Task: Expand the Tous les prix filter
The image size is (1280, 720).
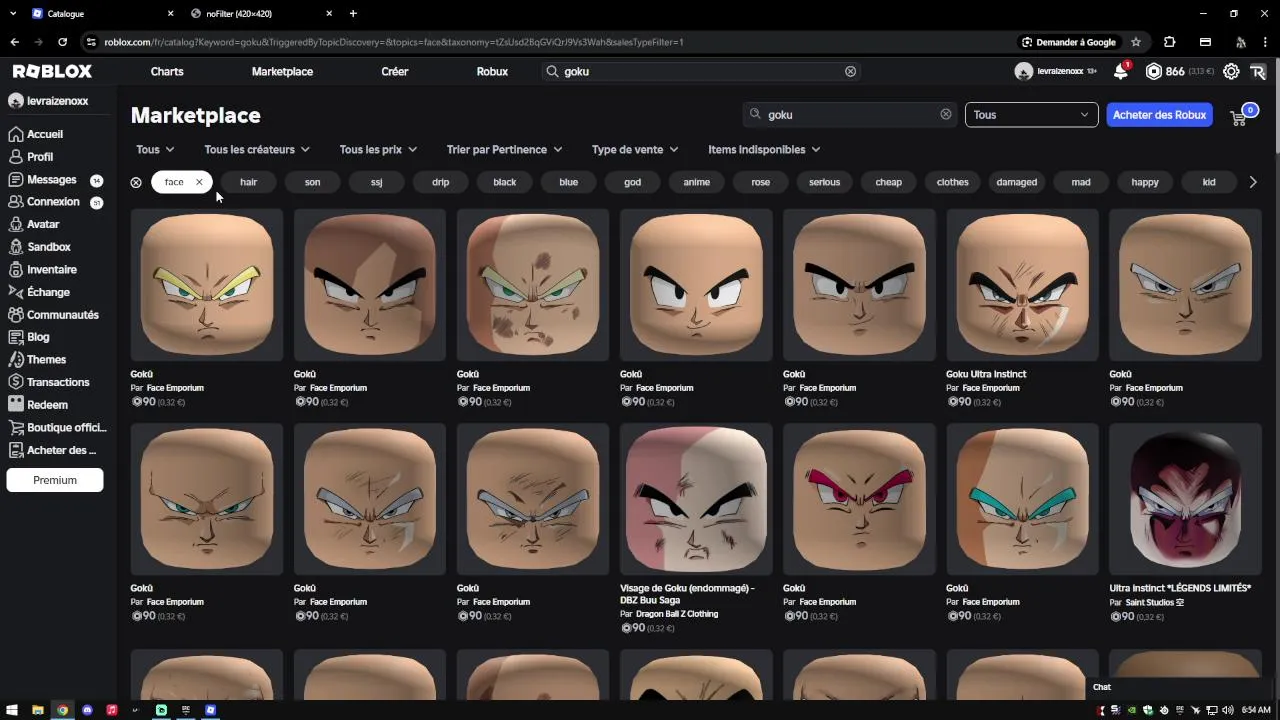Action: click(378, 150)
